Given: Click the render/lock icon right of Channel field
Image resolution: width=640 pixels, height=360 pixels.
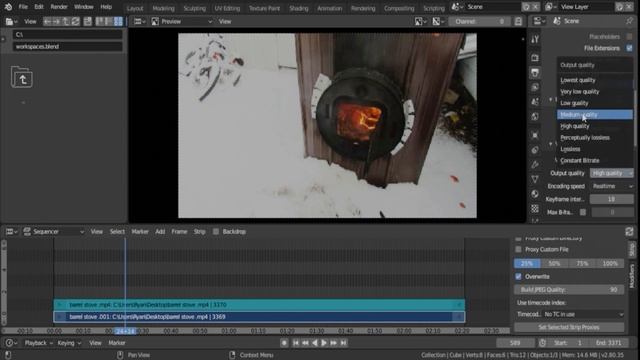Looking at the screenshot, I should point(518,22).
